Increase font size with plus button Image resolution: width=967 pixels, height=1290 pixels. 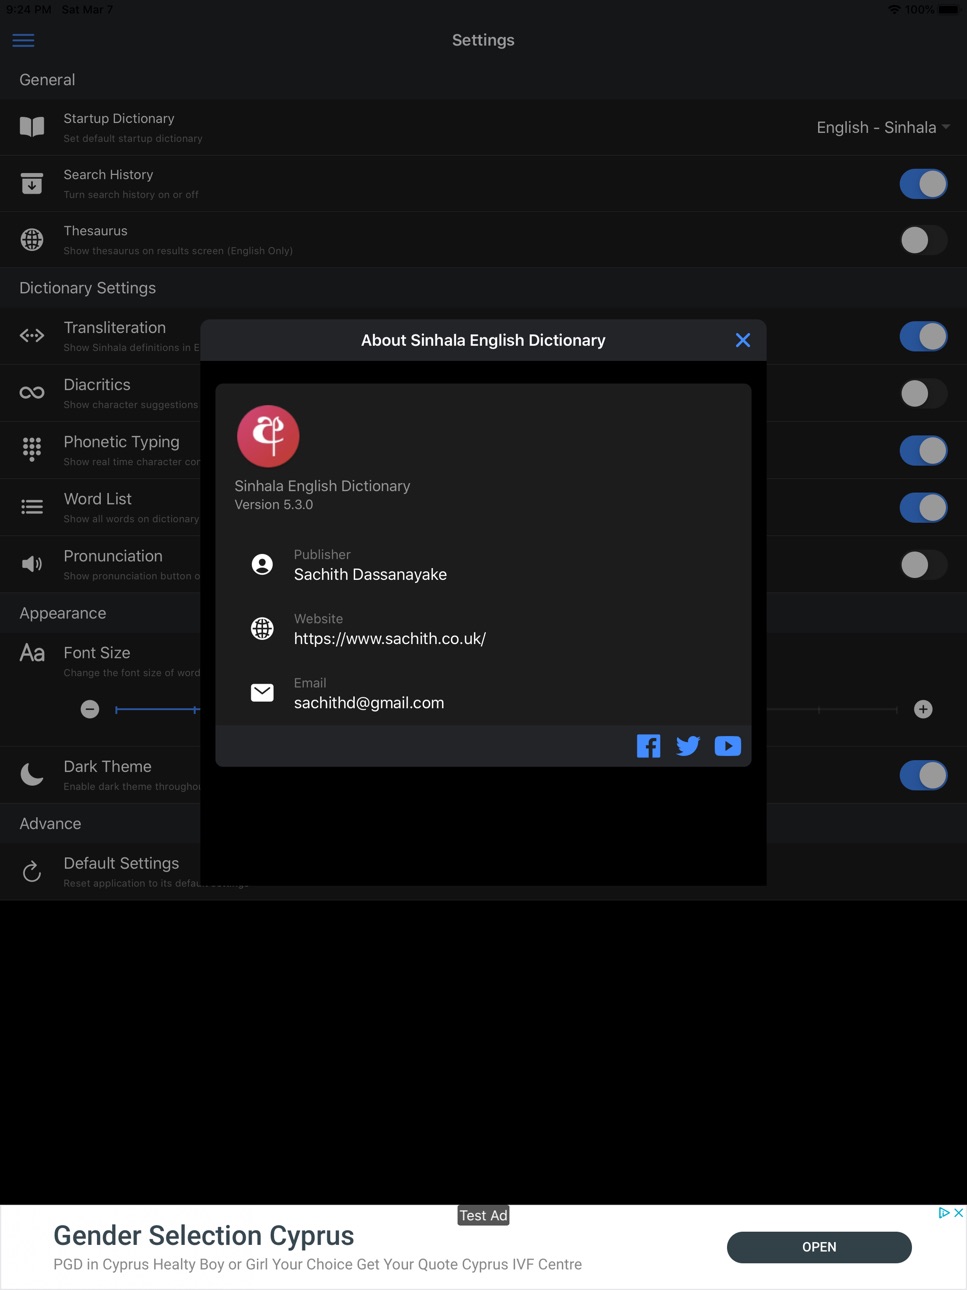coord(923,709)
